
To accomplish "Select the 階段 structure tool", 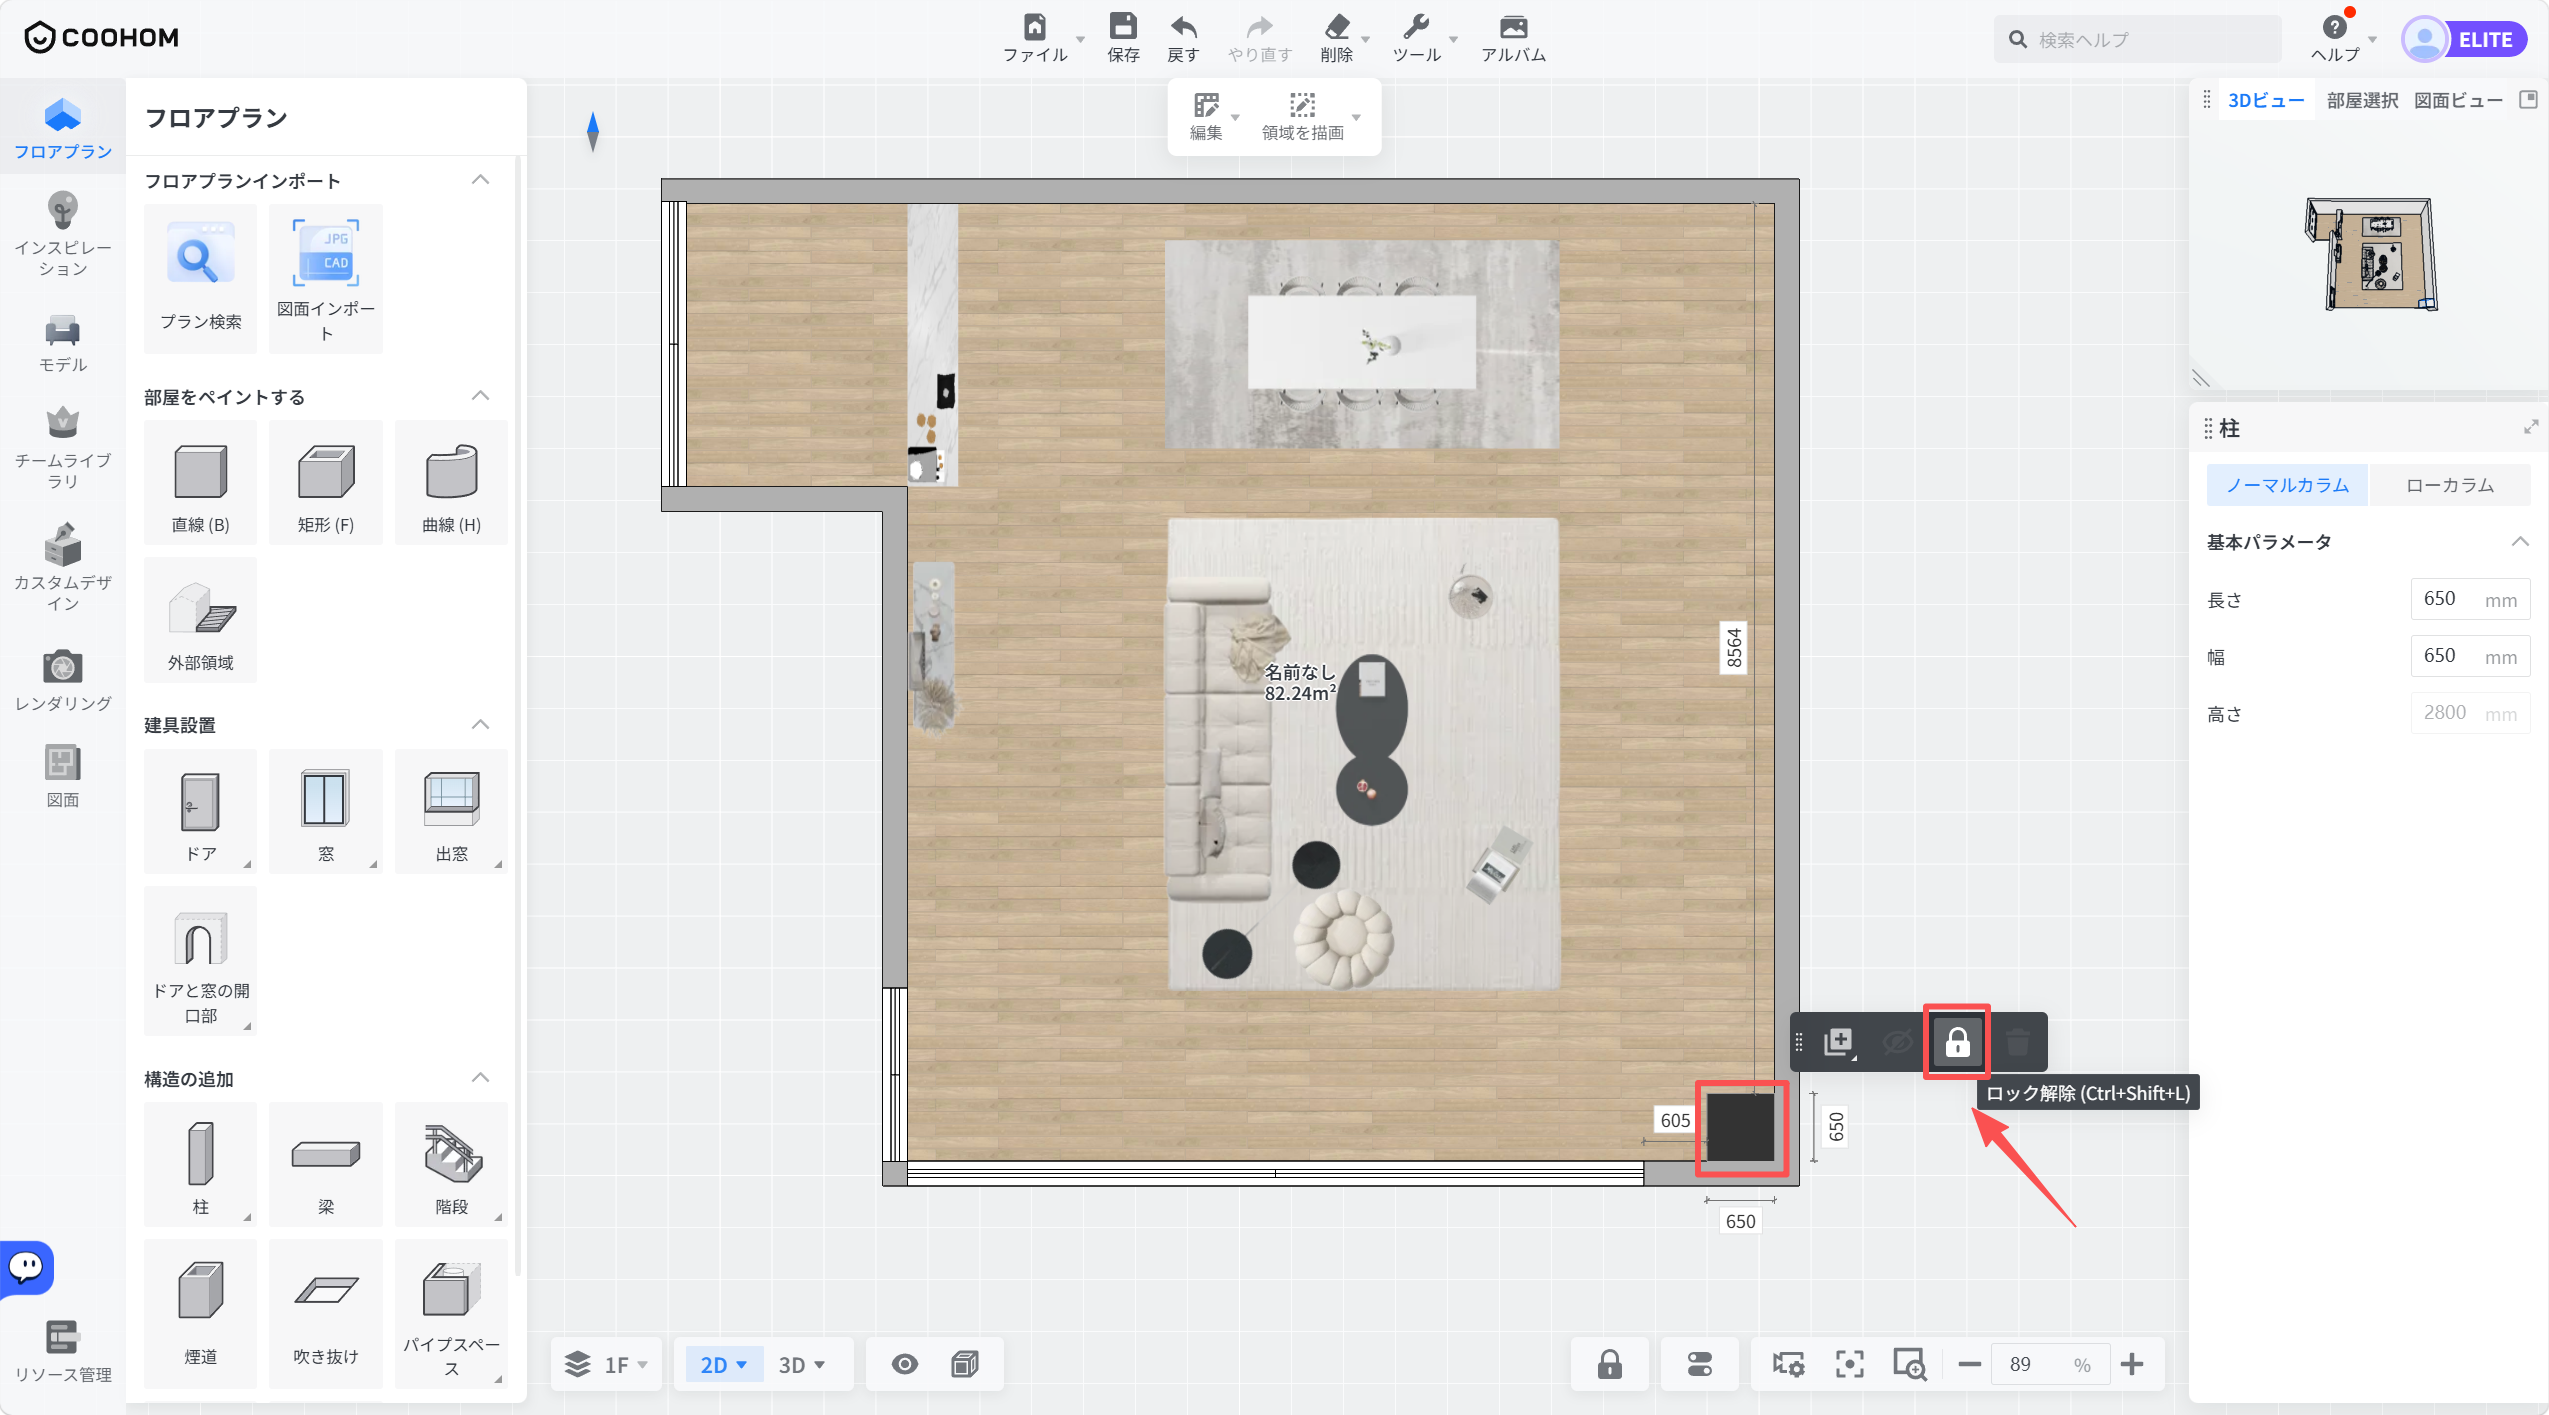I will pos(451,1164).
